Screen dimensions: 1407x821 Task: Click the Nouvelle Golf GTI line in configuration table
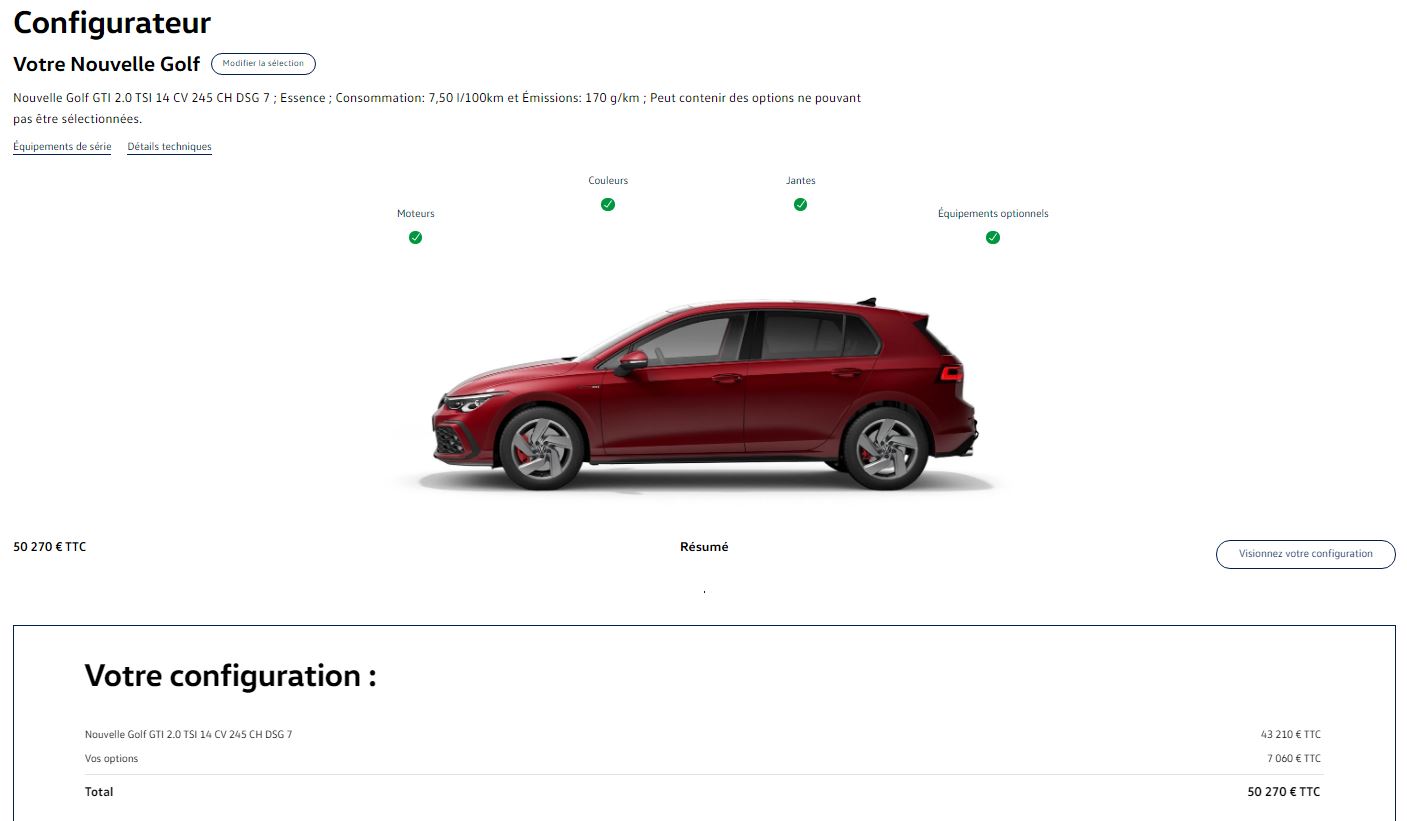[189, 735]
